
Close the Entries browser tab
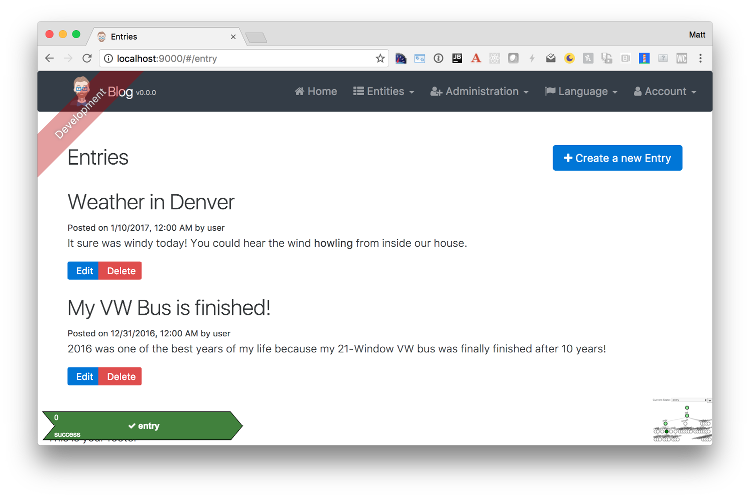click(x=233, y=37)
